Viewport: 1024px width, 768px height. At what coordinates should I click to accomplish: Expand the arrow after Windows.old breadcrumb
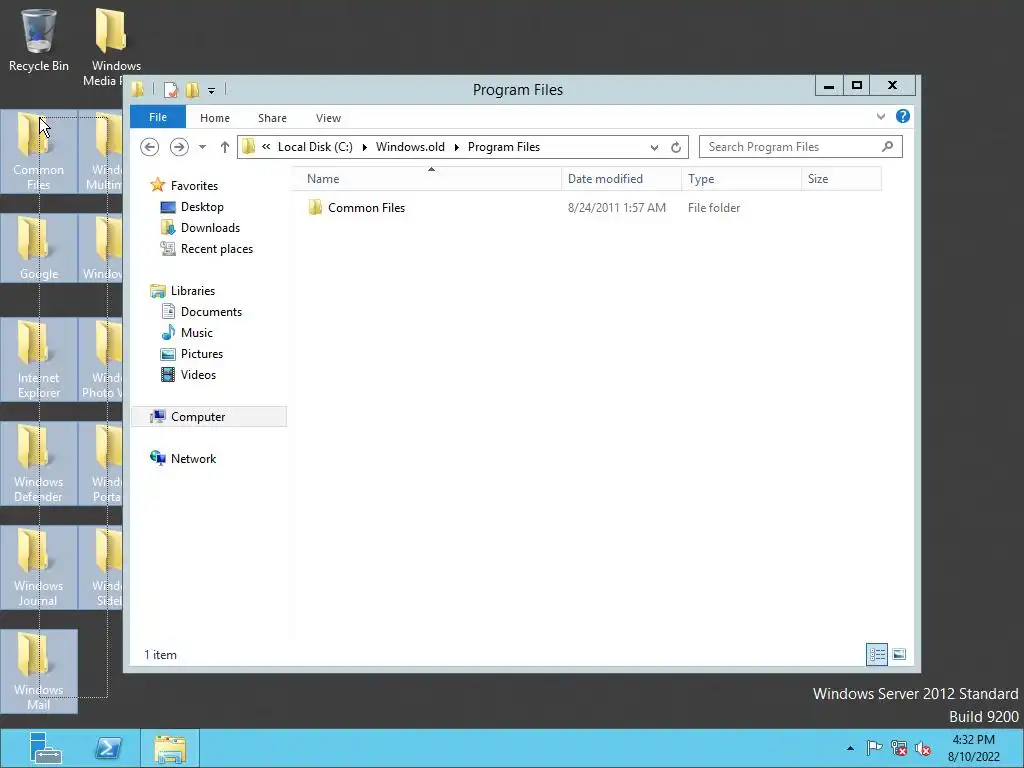(456, 147)
